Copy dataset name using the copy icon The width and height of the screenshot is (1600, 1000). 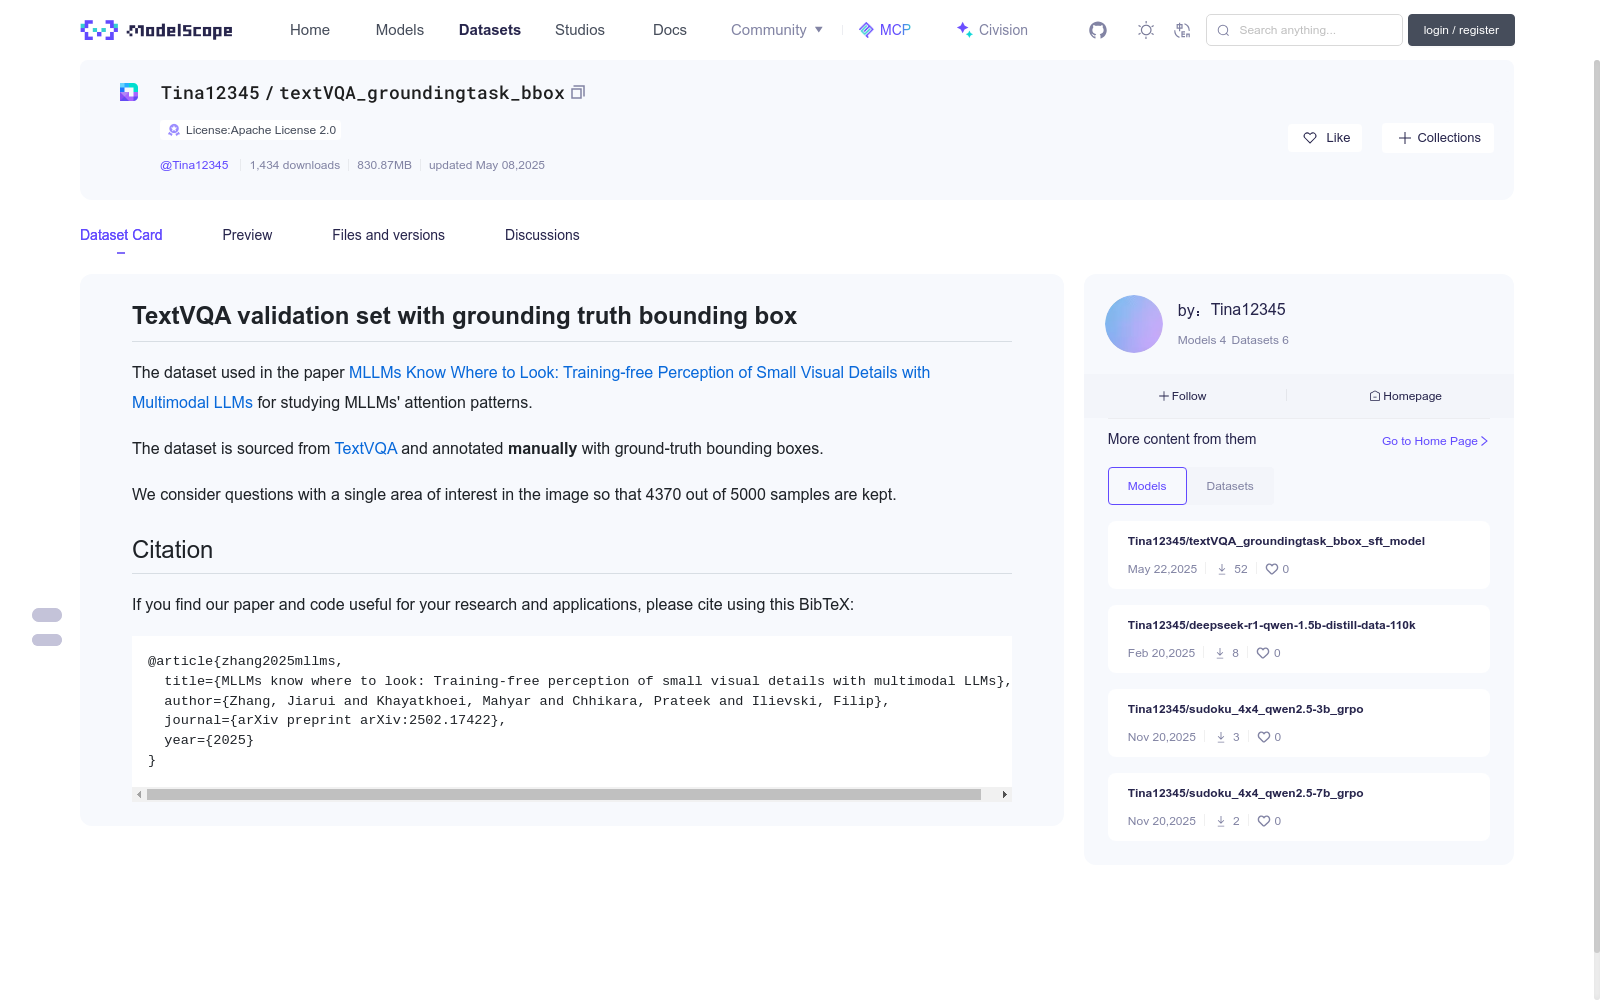click(577, 92)
